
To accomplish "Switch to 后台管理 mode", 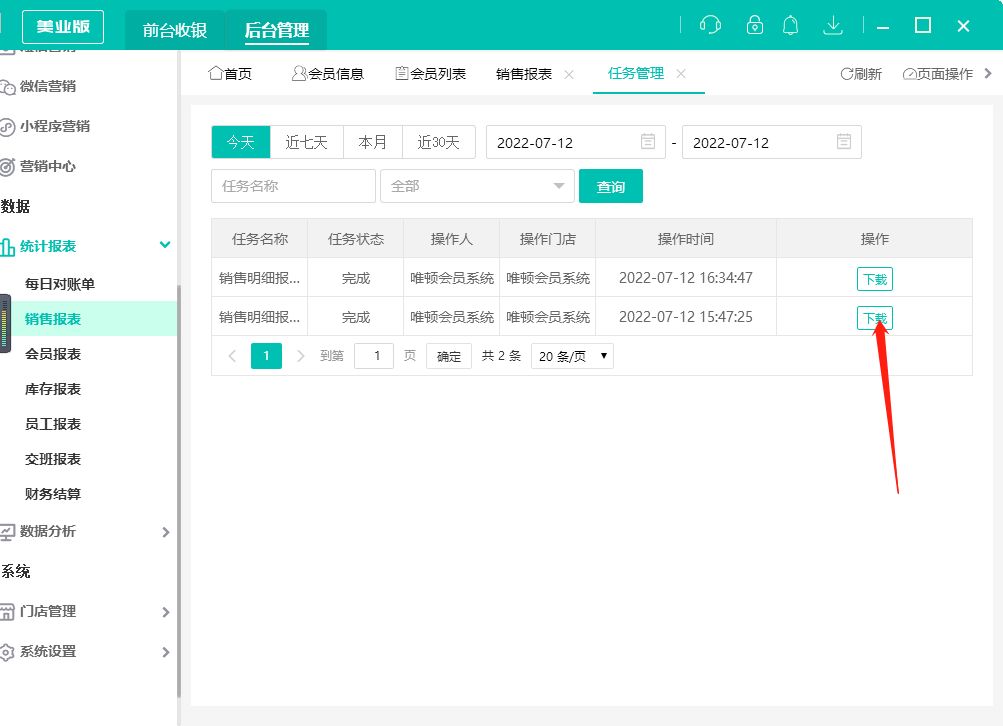I will click(277, 30).
